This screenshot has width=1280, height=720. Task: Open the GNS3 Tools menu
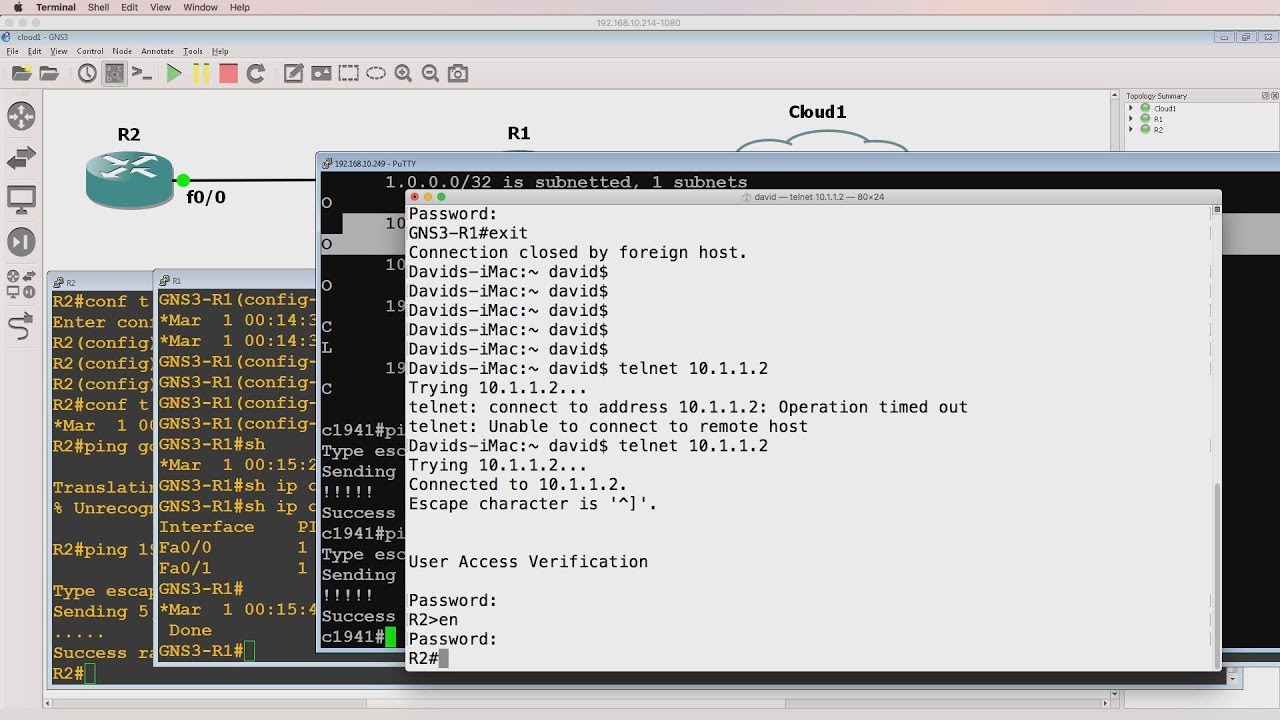193,51
